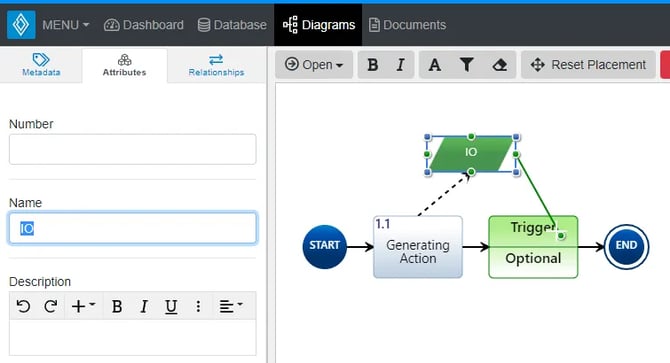670x363 pixels.
Task: Open the MENU dropdown
Action: (65, 25)
